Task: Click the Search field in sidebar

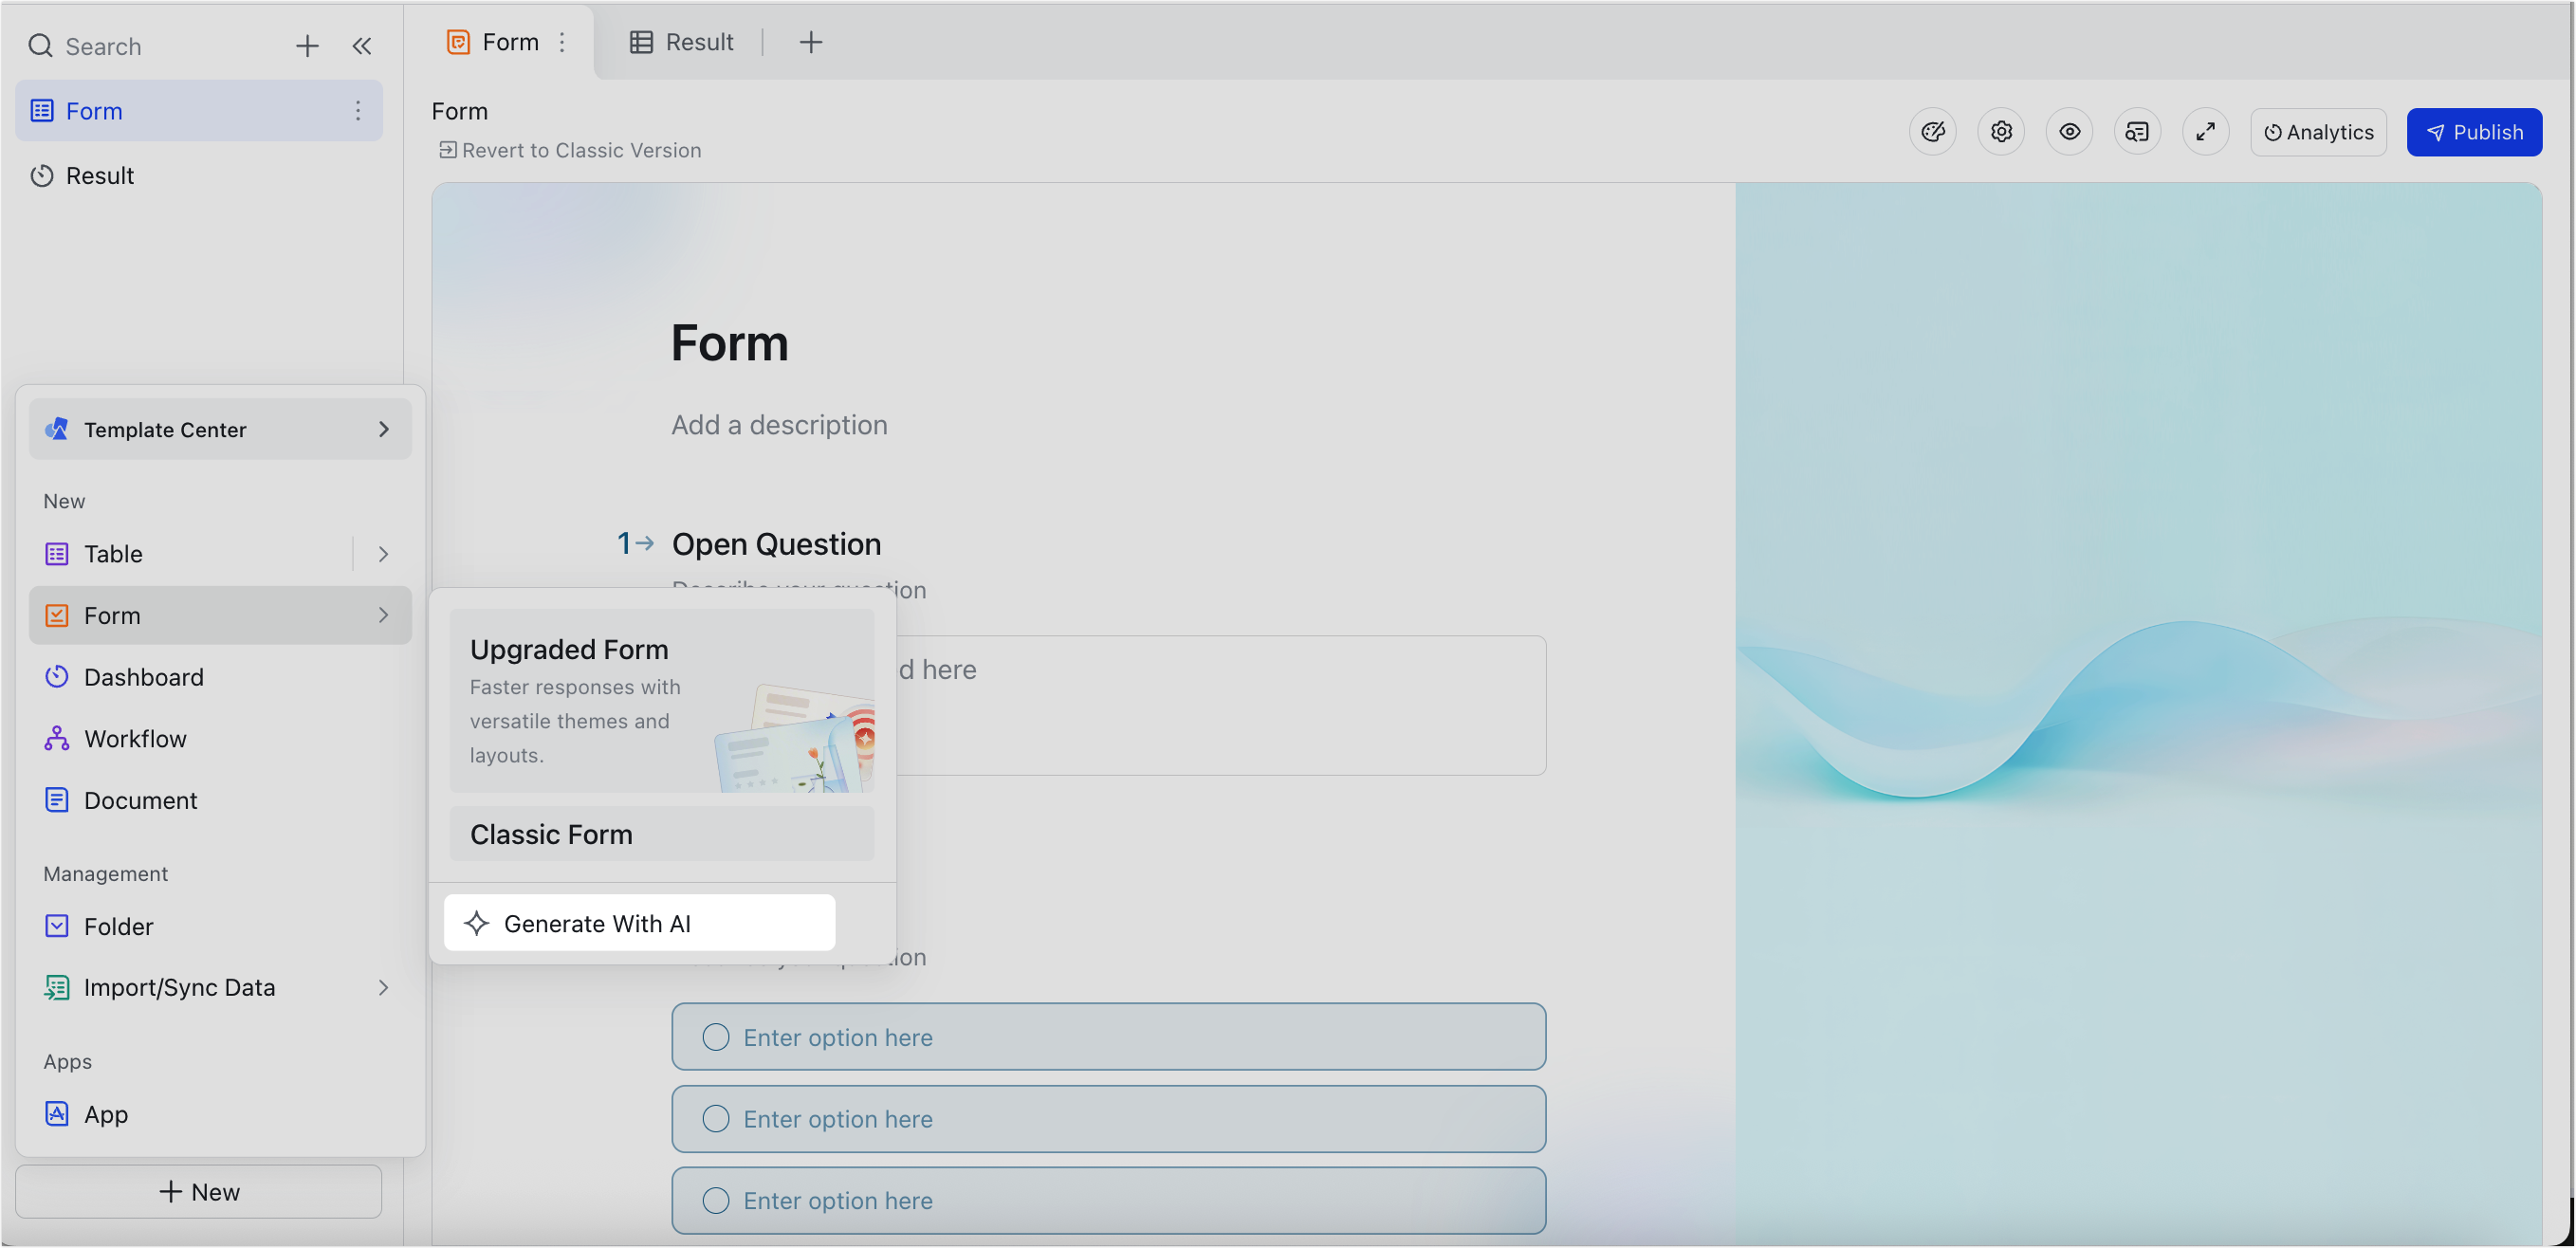Action: point(150,46)
